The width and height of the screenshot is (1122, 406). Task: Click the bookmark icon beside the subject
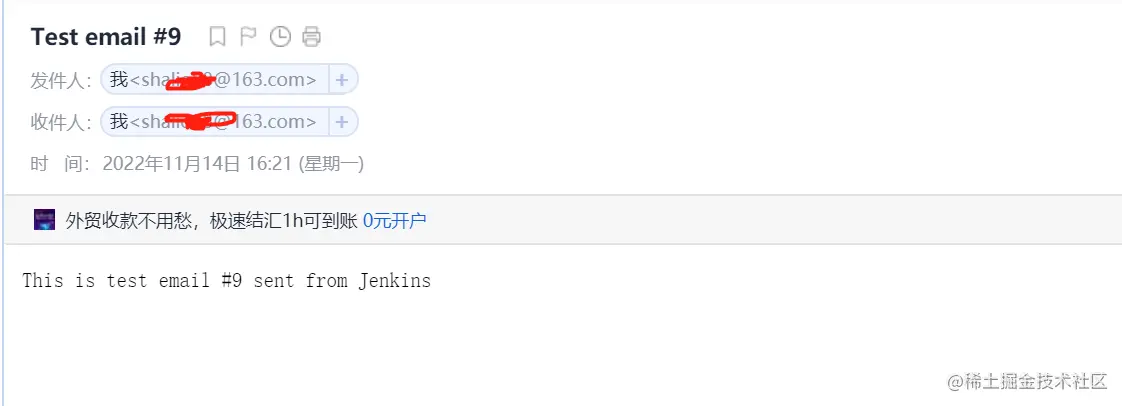(217, 37)
